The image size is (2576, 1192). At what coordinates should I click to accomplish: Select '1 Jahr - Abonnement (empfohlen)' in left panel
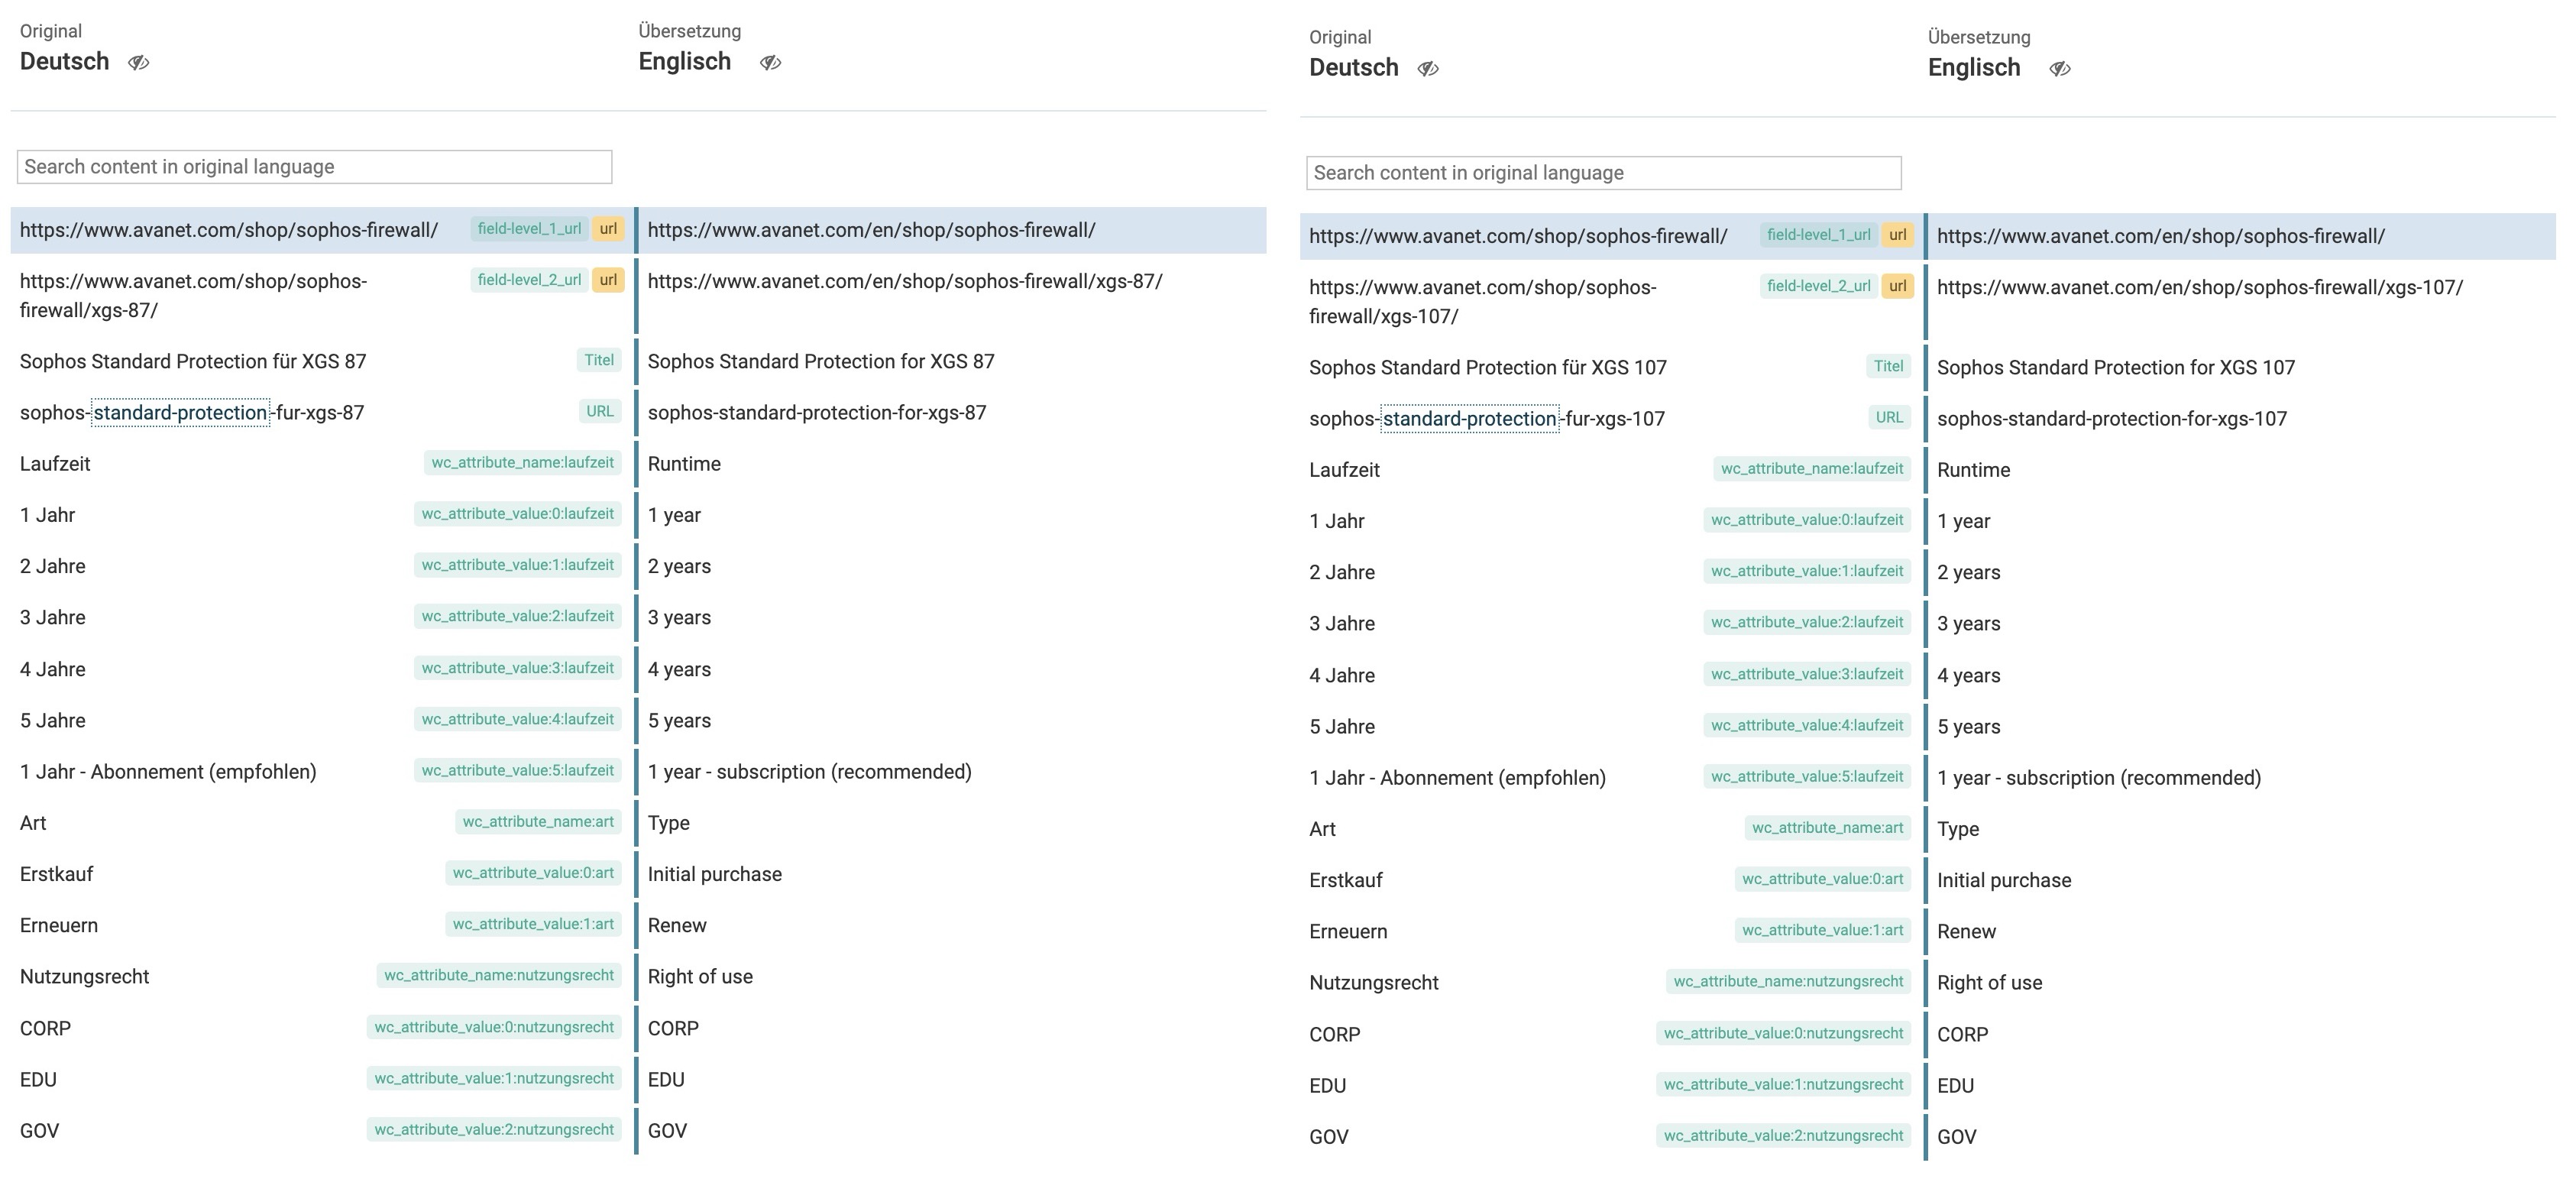pos(168,772)
